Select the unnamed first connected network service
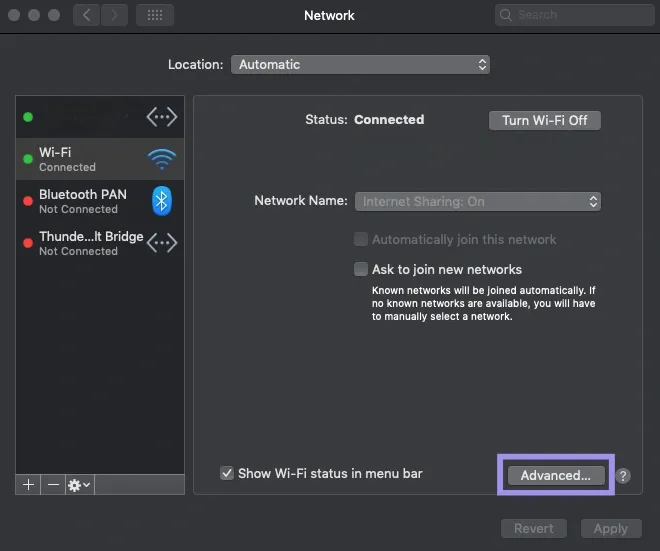 click(100, 117)
